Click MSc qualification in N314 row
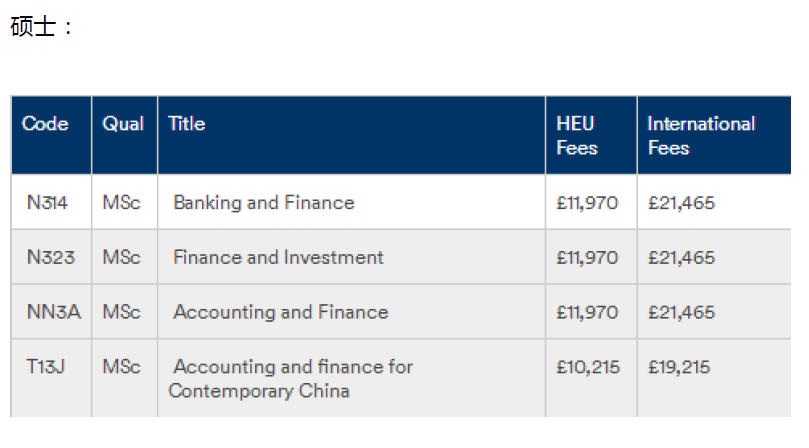809x448 pixels. 121,202
